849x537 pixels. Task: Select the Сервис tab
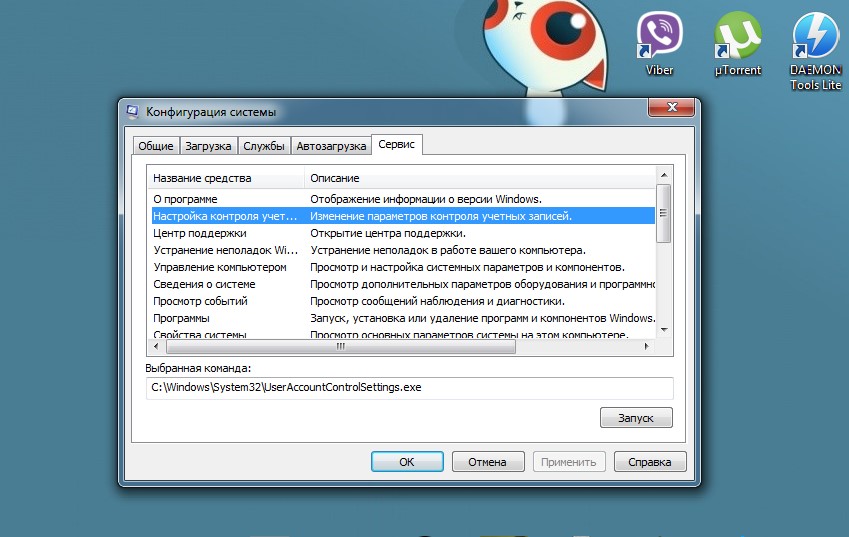click(396, 145)
